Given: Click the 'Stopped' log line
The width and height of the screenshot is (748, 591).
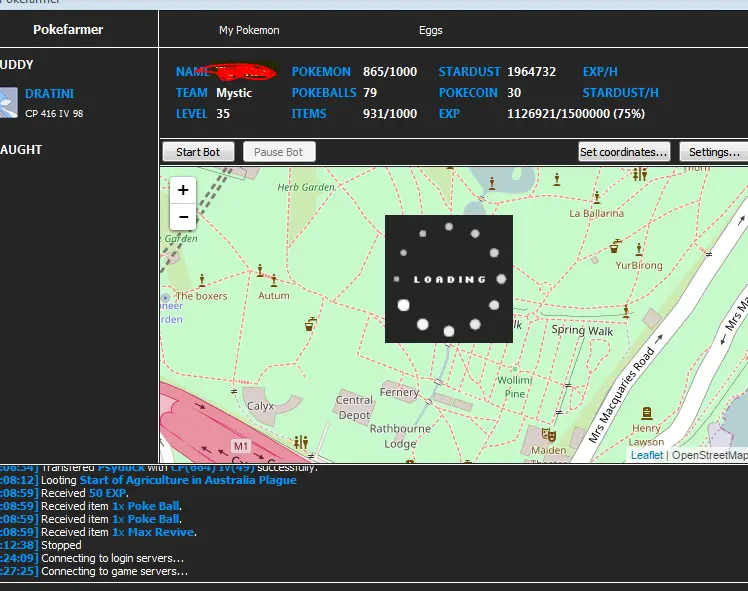Looking at the screenshot, I should (x=61, y=545).
